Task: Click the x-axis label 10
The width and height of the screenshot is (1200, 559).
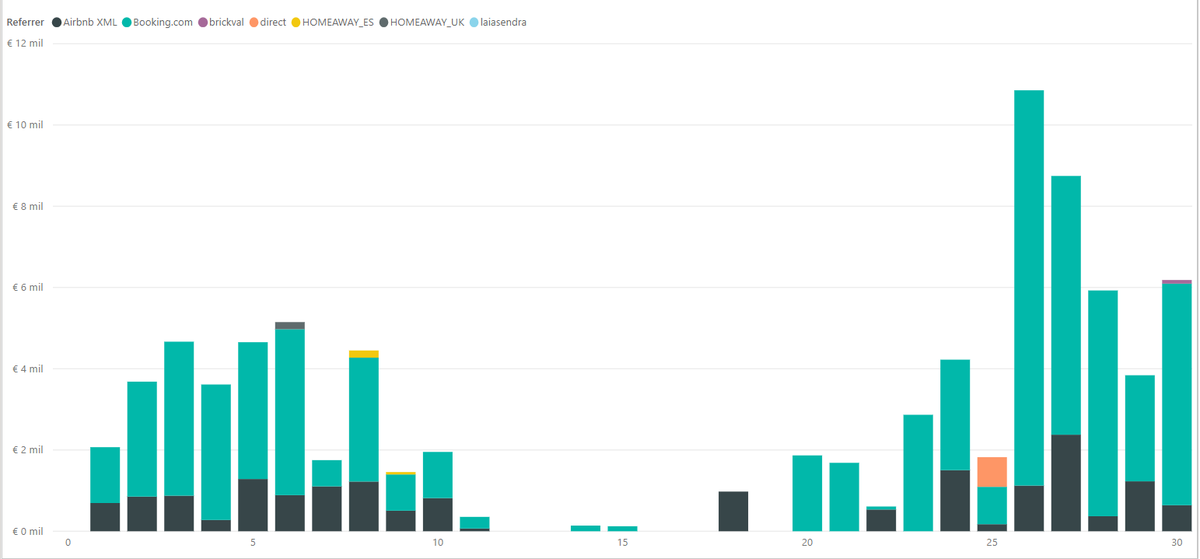Action: click(437, 543)
